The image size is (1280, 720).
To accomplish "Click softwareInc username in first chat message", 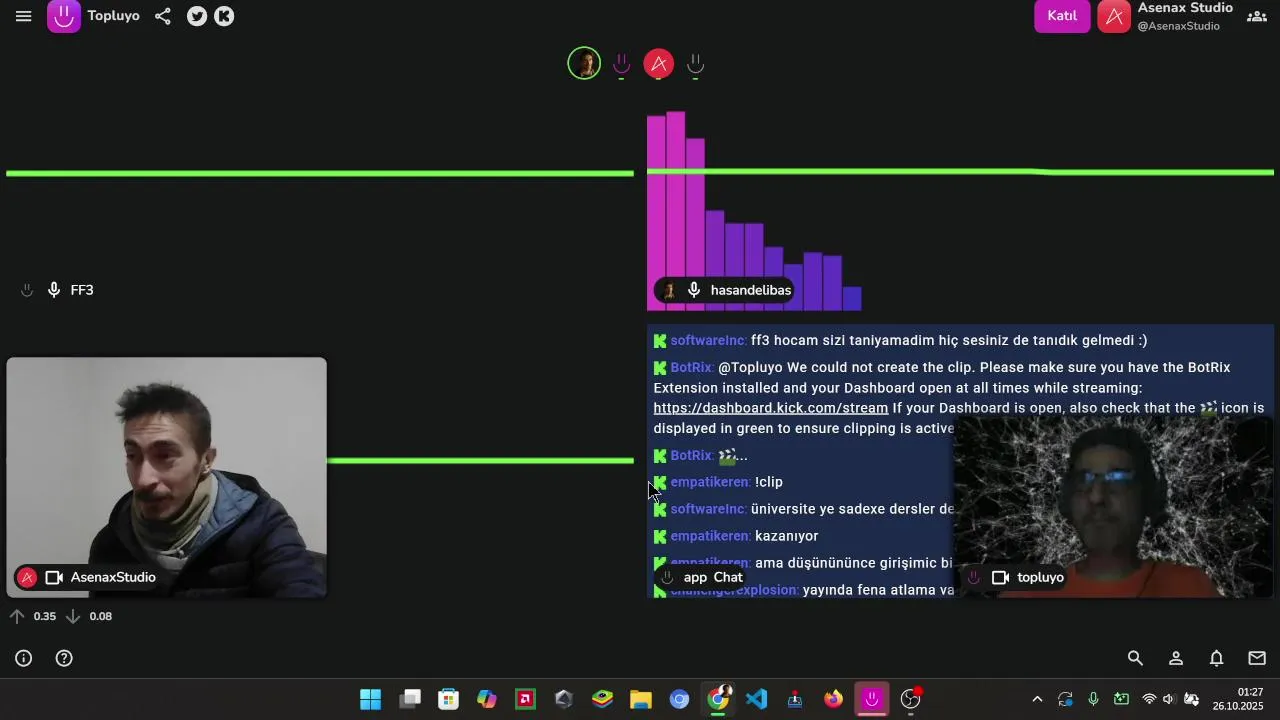I will pos(708,341).
